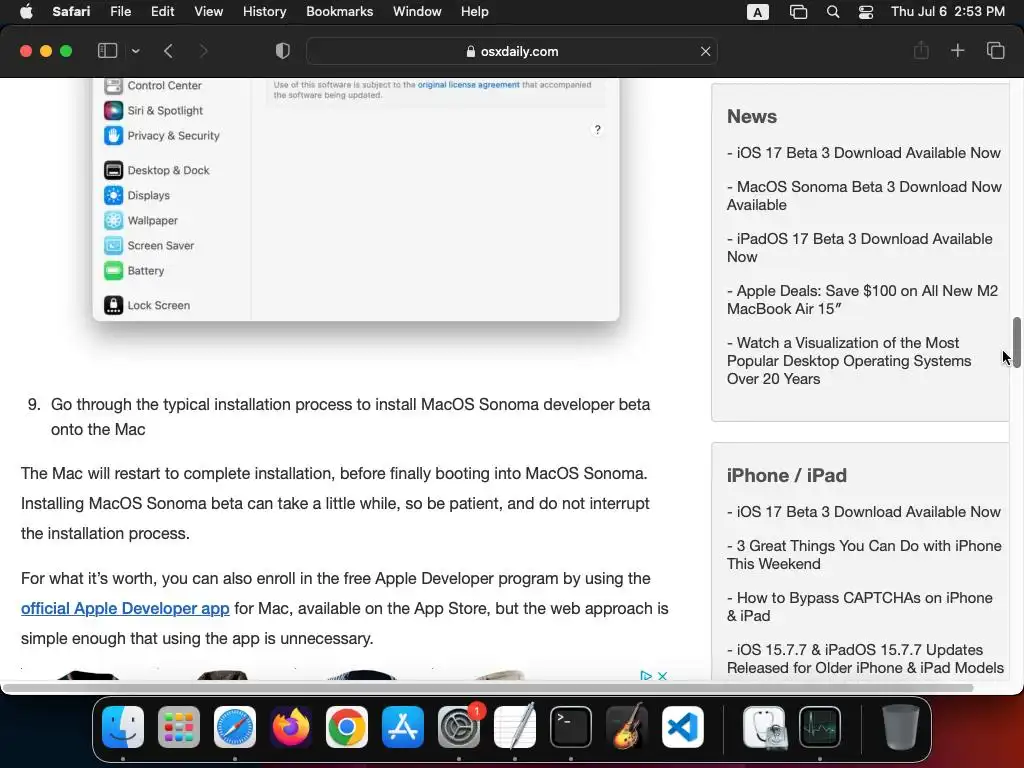Open 3 Great Things iPhone Weekend link
The width and height of the screenshot is (1024, 768).
(864, 555)
